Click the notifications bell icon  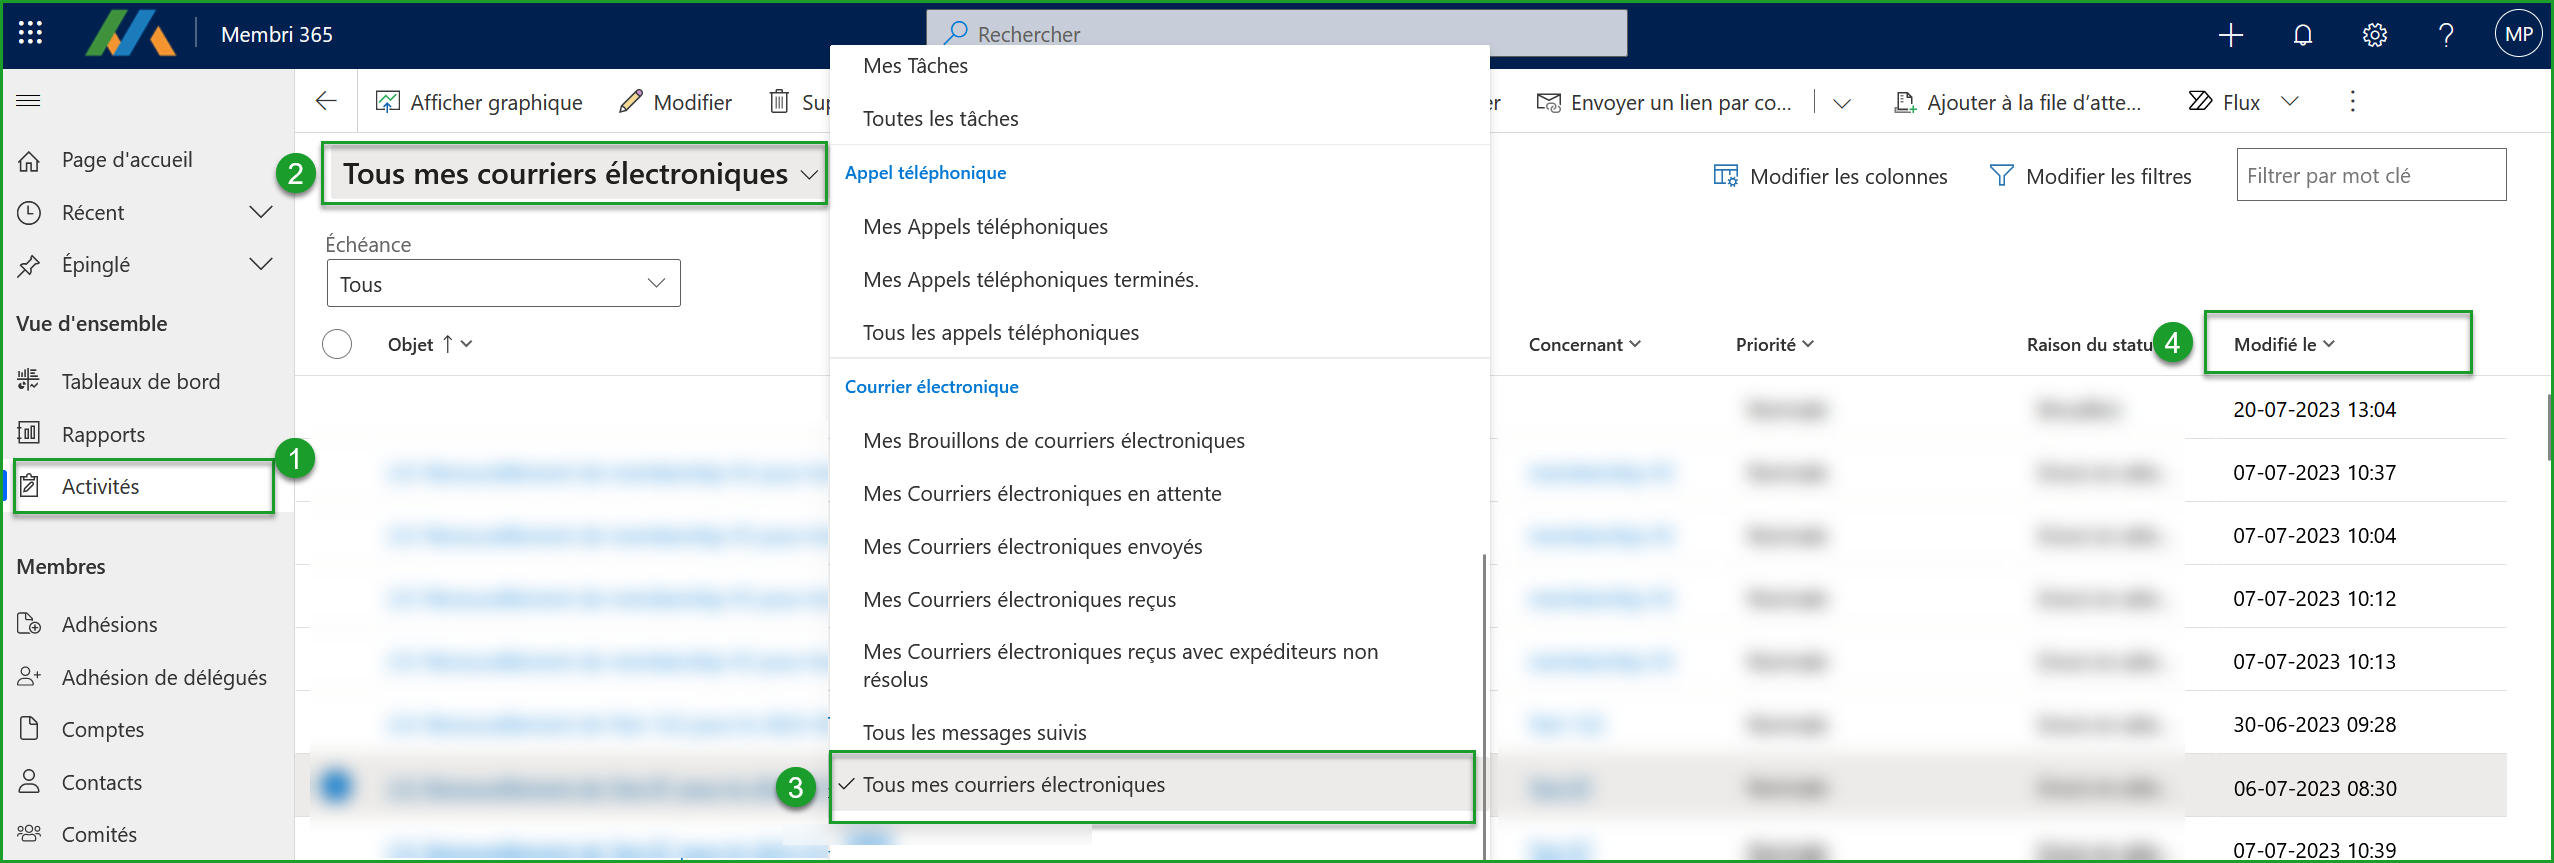pyautogui.click(x=2302, y=36)
